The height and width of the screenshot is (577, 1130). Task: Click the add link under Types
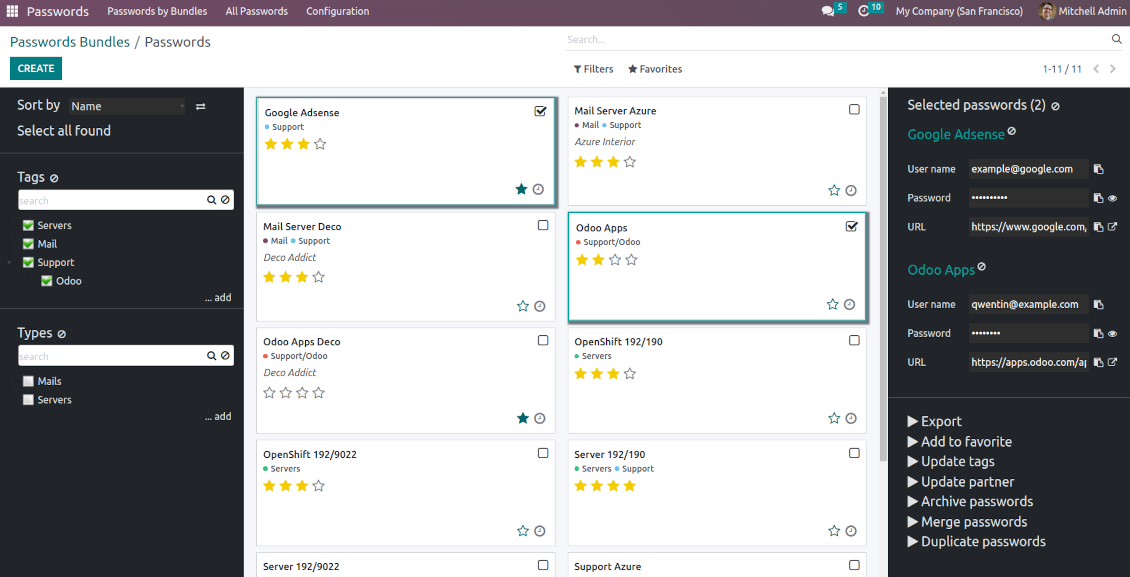click(218, 416)
